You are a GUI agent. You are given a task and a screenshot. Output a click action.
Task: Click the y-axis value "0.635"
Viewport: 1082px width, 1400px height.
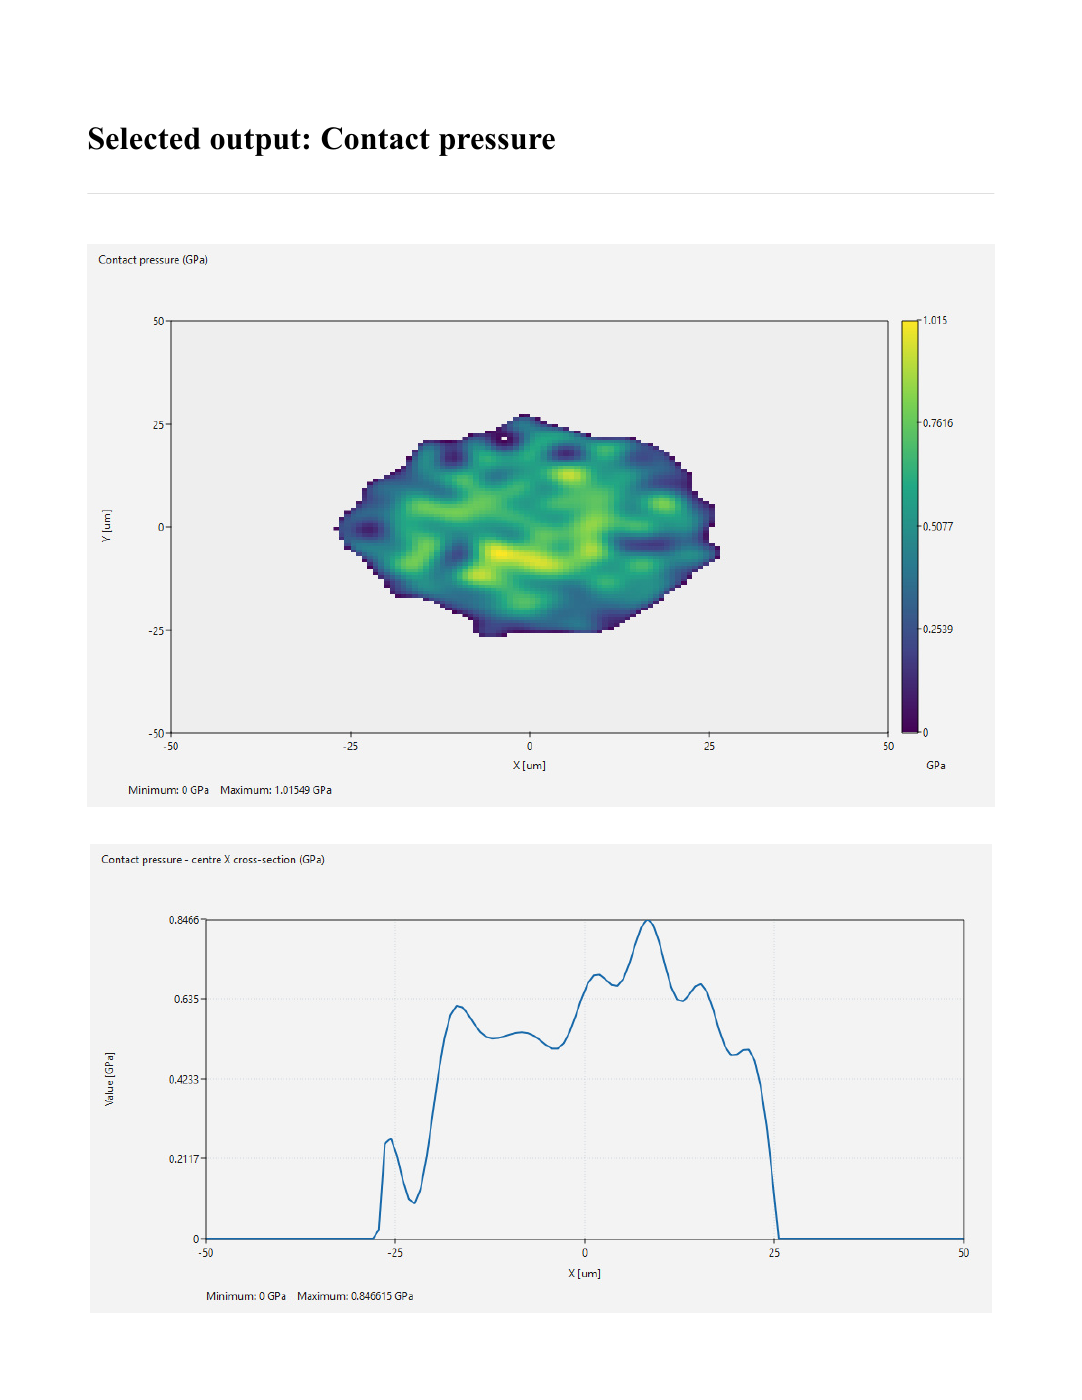pos(187,1000)
